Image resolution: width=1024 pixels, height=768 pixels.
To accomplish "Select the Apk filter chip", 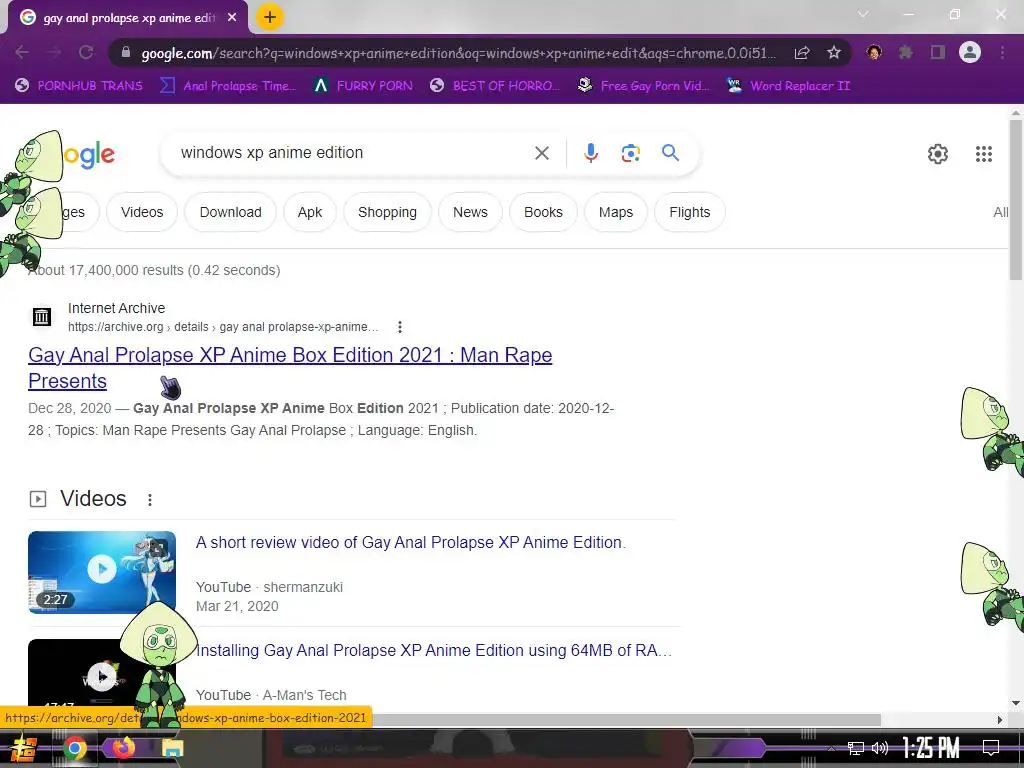I will point(310,212).
